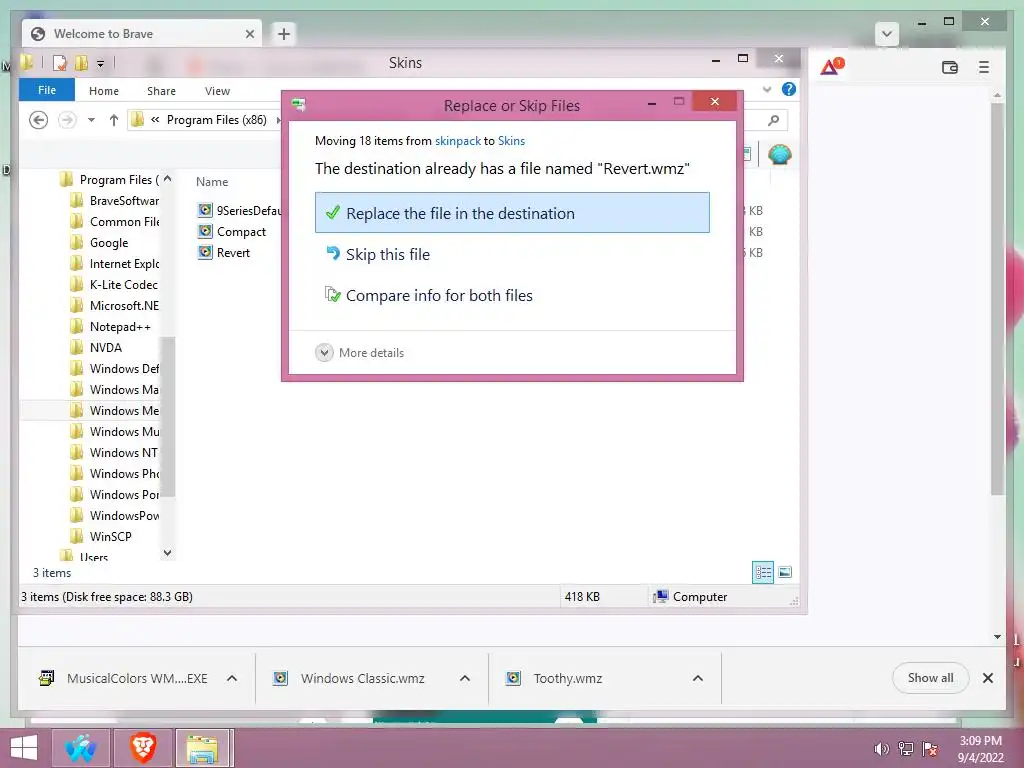This screenshot has width=1024, height=768.
Task: Open Brave from the taskbar
Action: (x=143, y=748)
